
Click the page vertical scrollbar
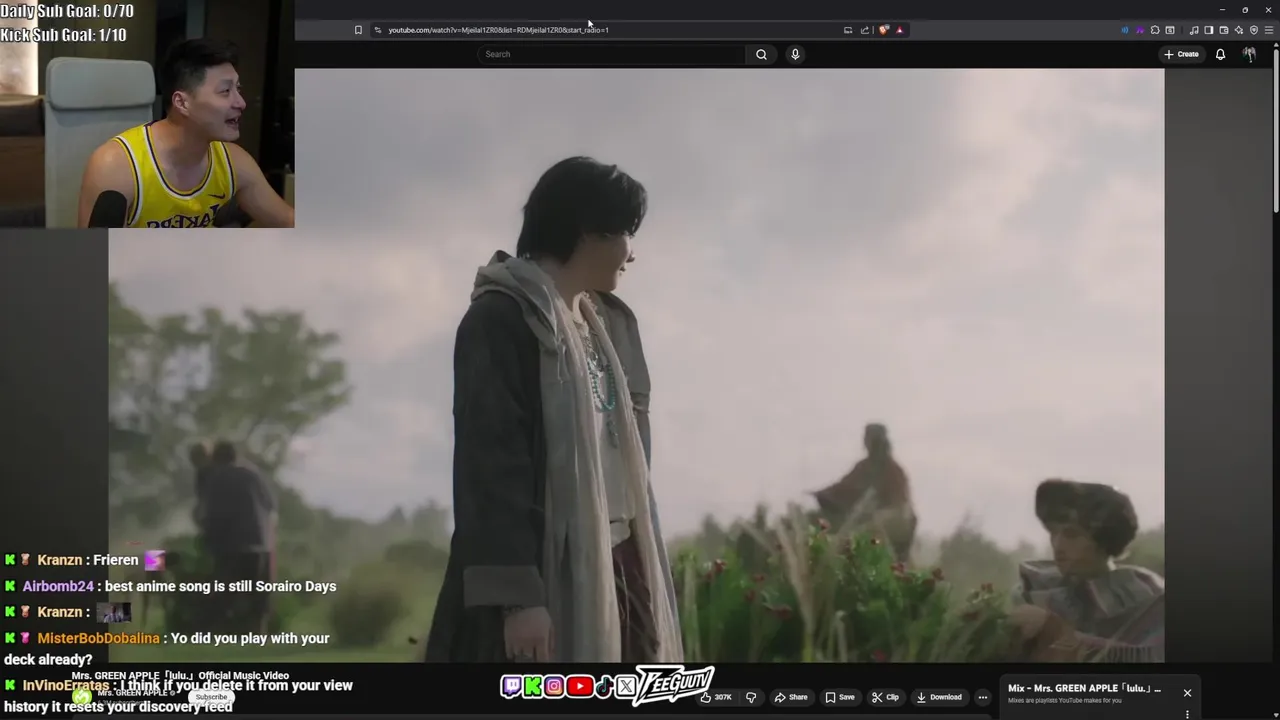1275,130
